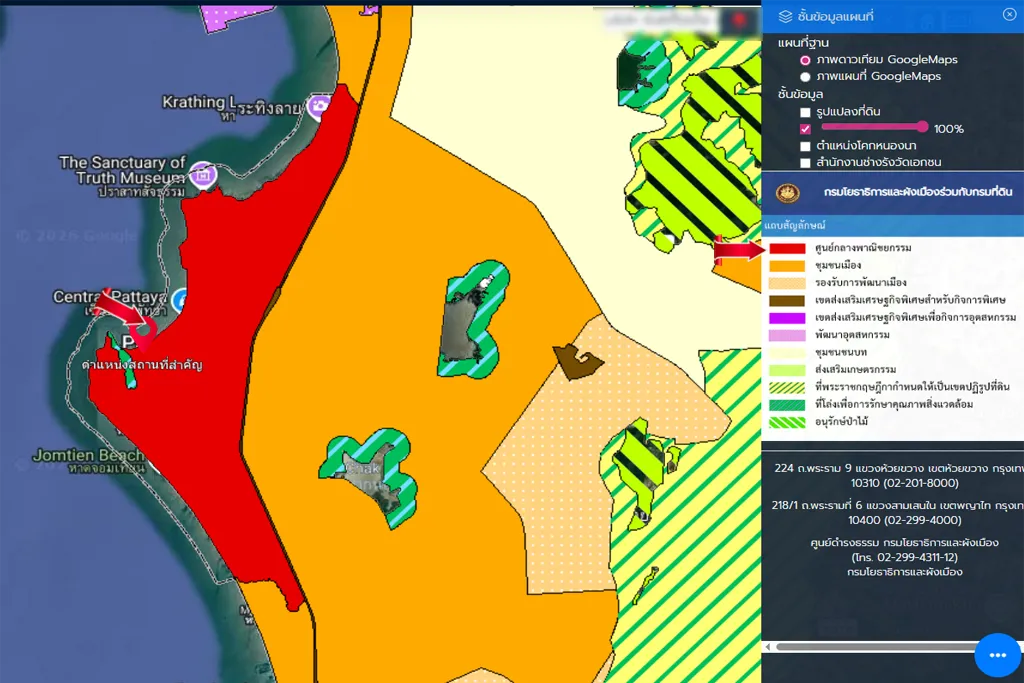1024x683 pixels.
Task: Enable the private surveyor office layer checkbox
Action: [805, 163]
